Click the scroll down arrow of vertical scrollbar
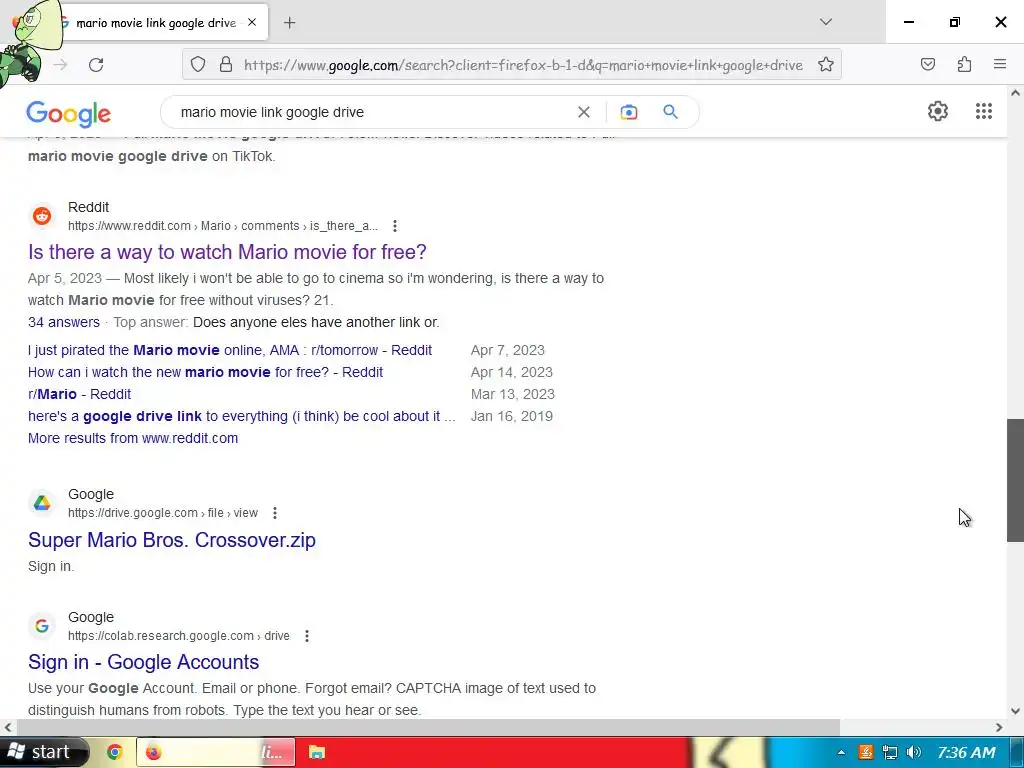Viewport: 1024px width, 768px height. [1015, 711]
